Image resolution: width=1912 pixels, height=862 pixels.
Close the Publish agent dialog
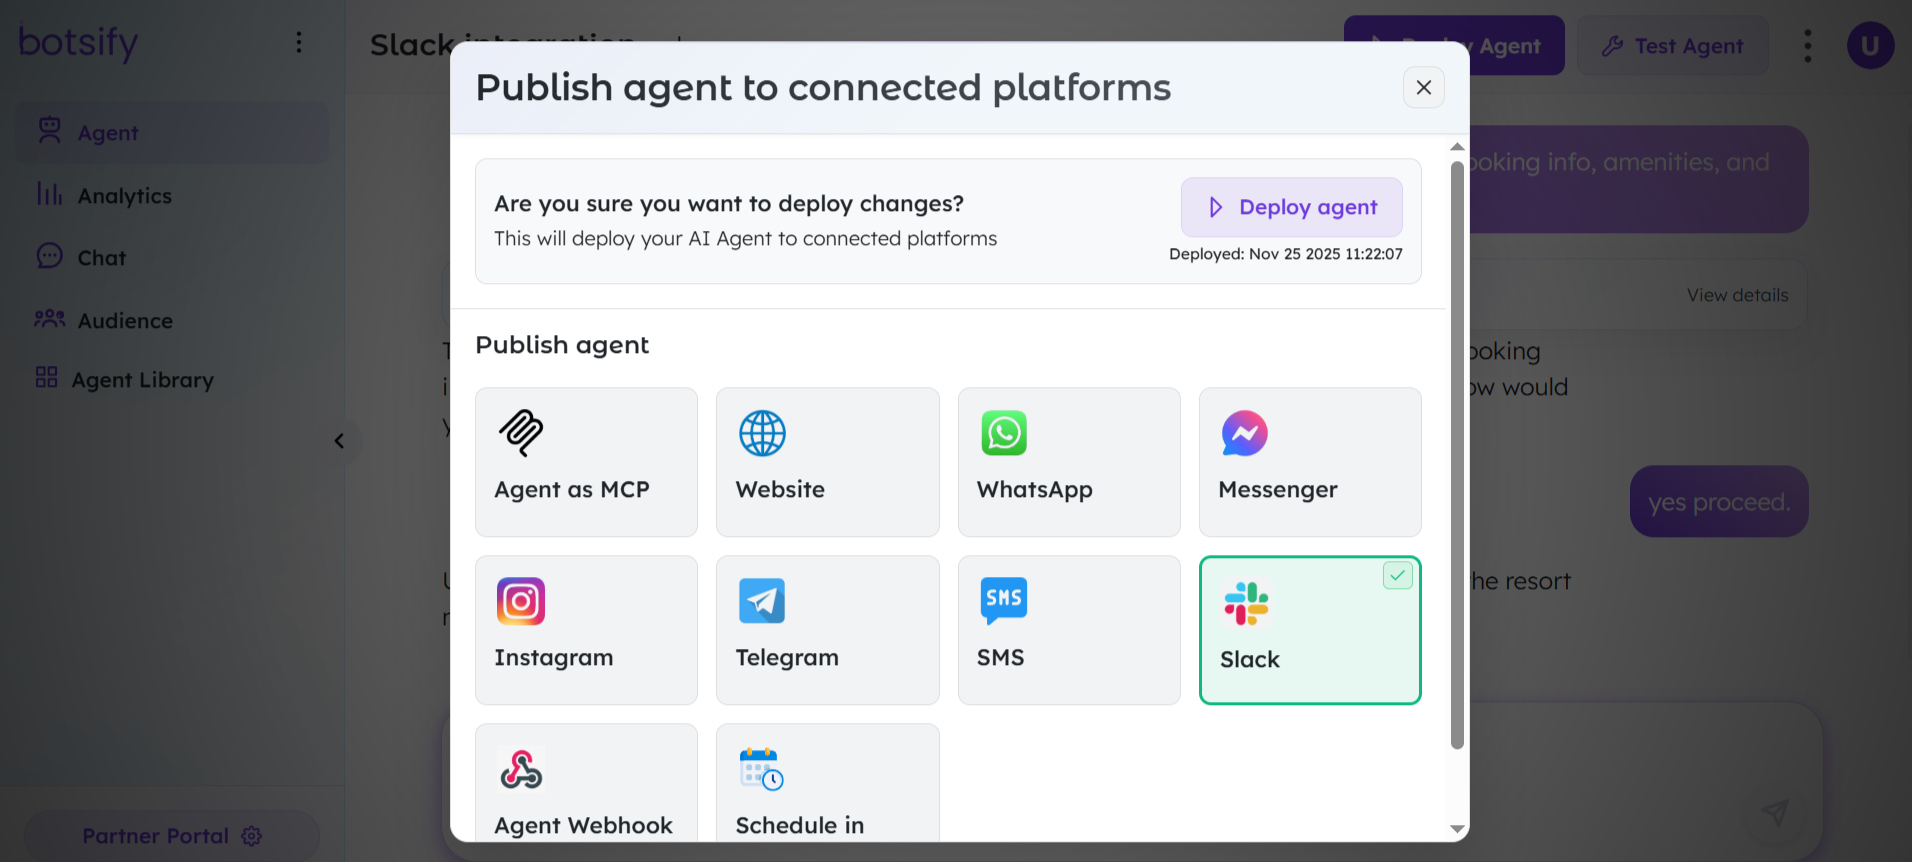coord(1423,88)
